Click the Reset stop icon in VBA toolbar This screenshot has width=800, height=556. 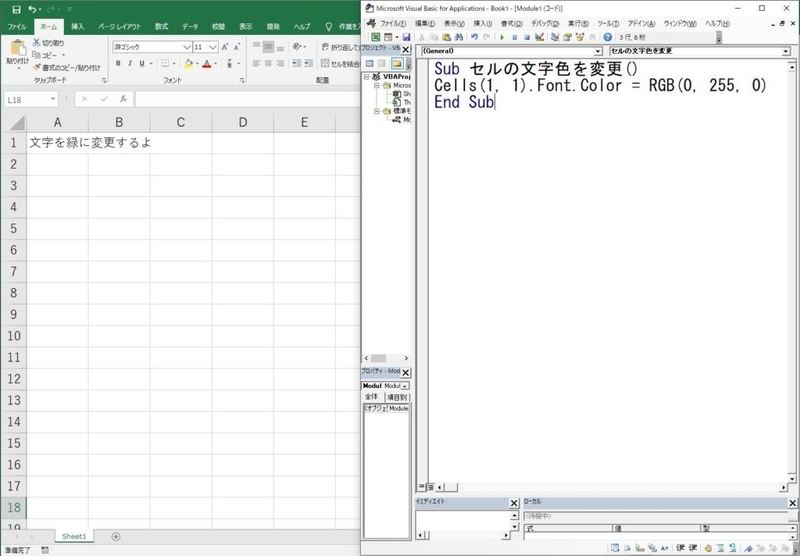pos(527,37)
